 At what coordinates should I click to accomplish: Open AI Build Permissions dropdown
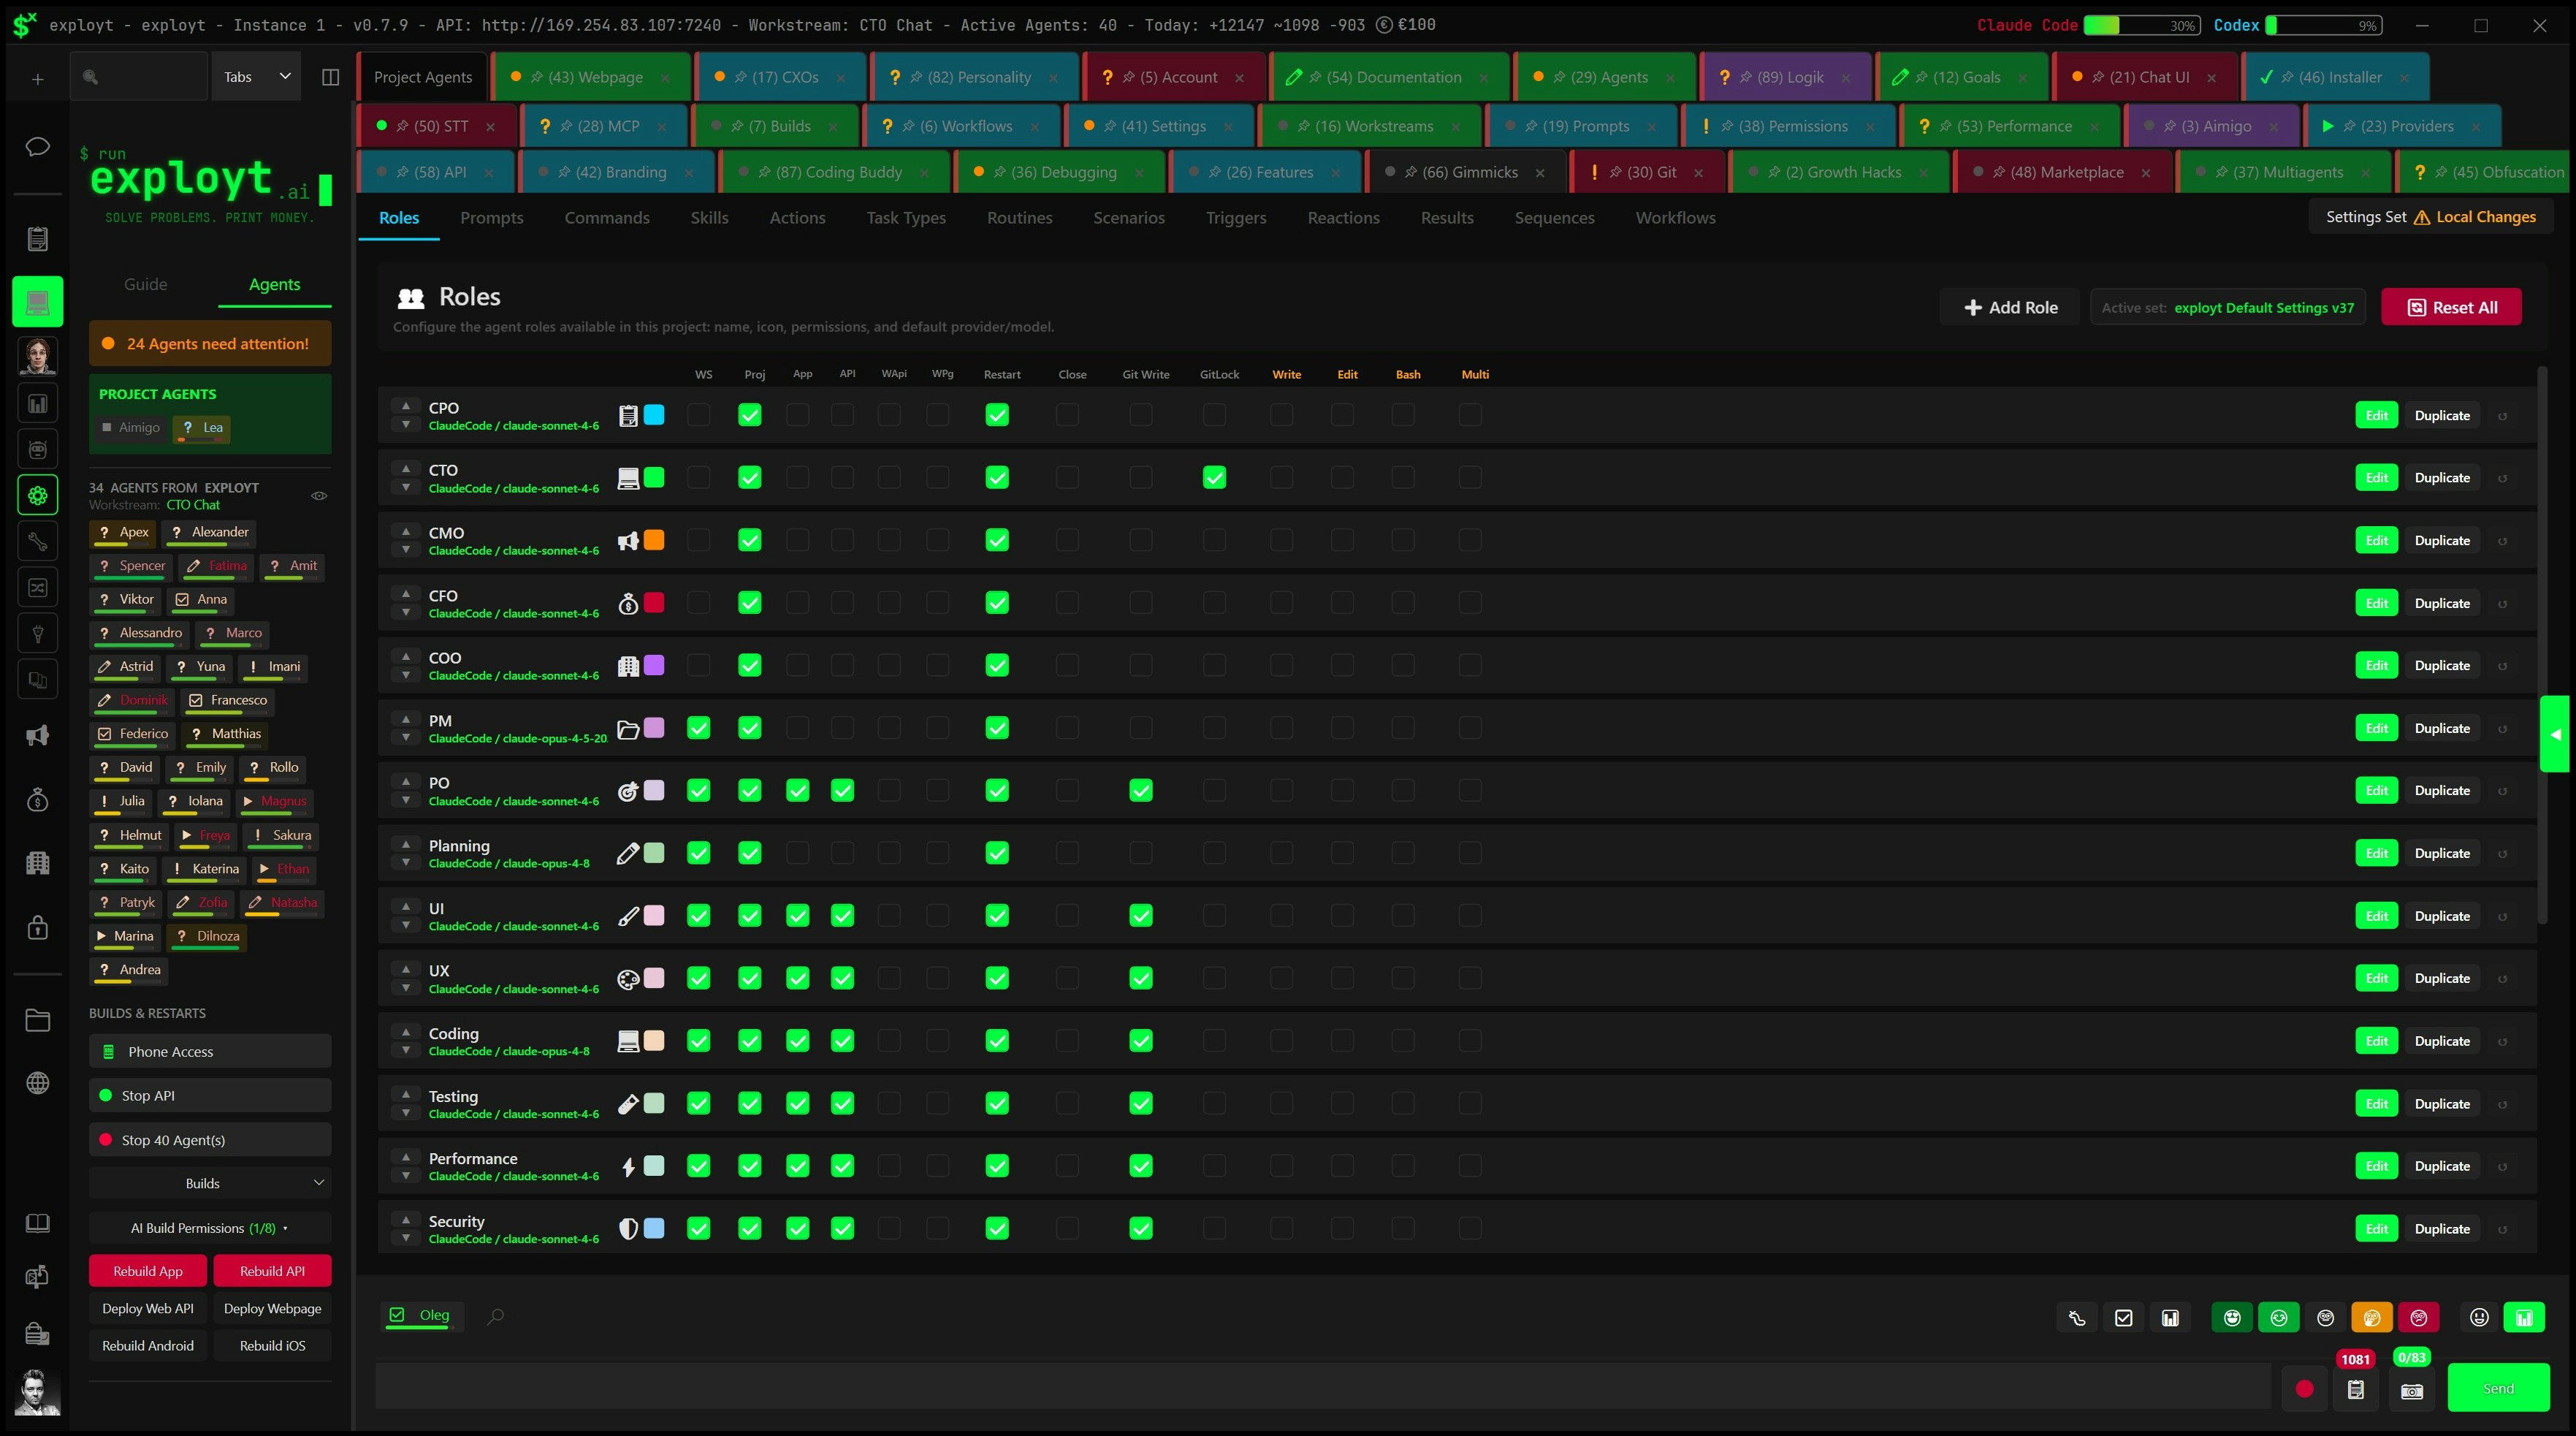pyautogui.click(x=210, y=1228)
